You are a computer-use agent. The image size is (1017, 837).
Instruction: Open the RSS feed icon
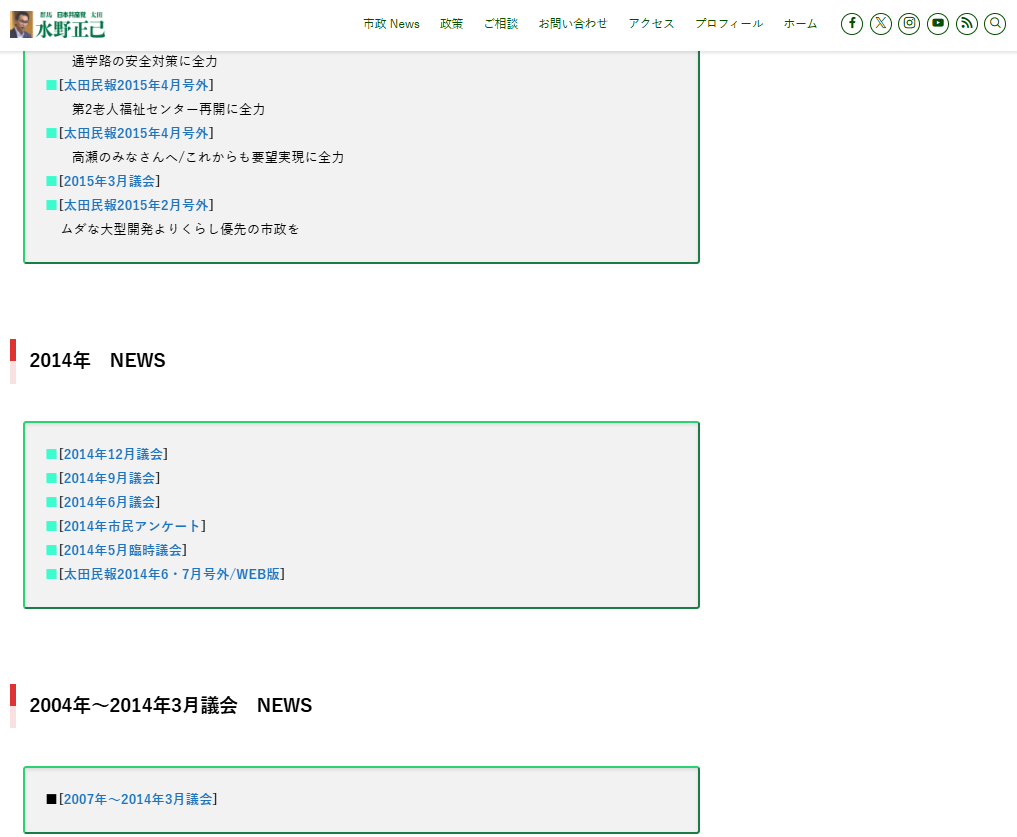[966, 24]
